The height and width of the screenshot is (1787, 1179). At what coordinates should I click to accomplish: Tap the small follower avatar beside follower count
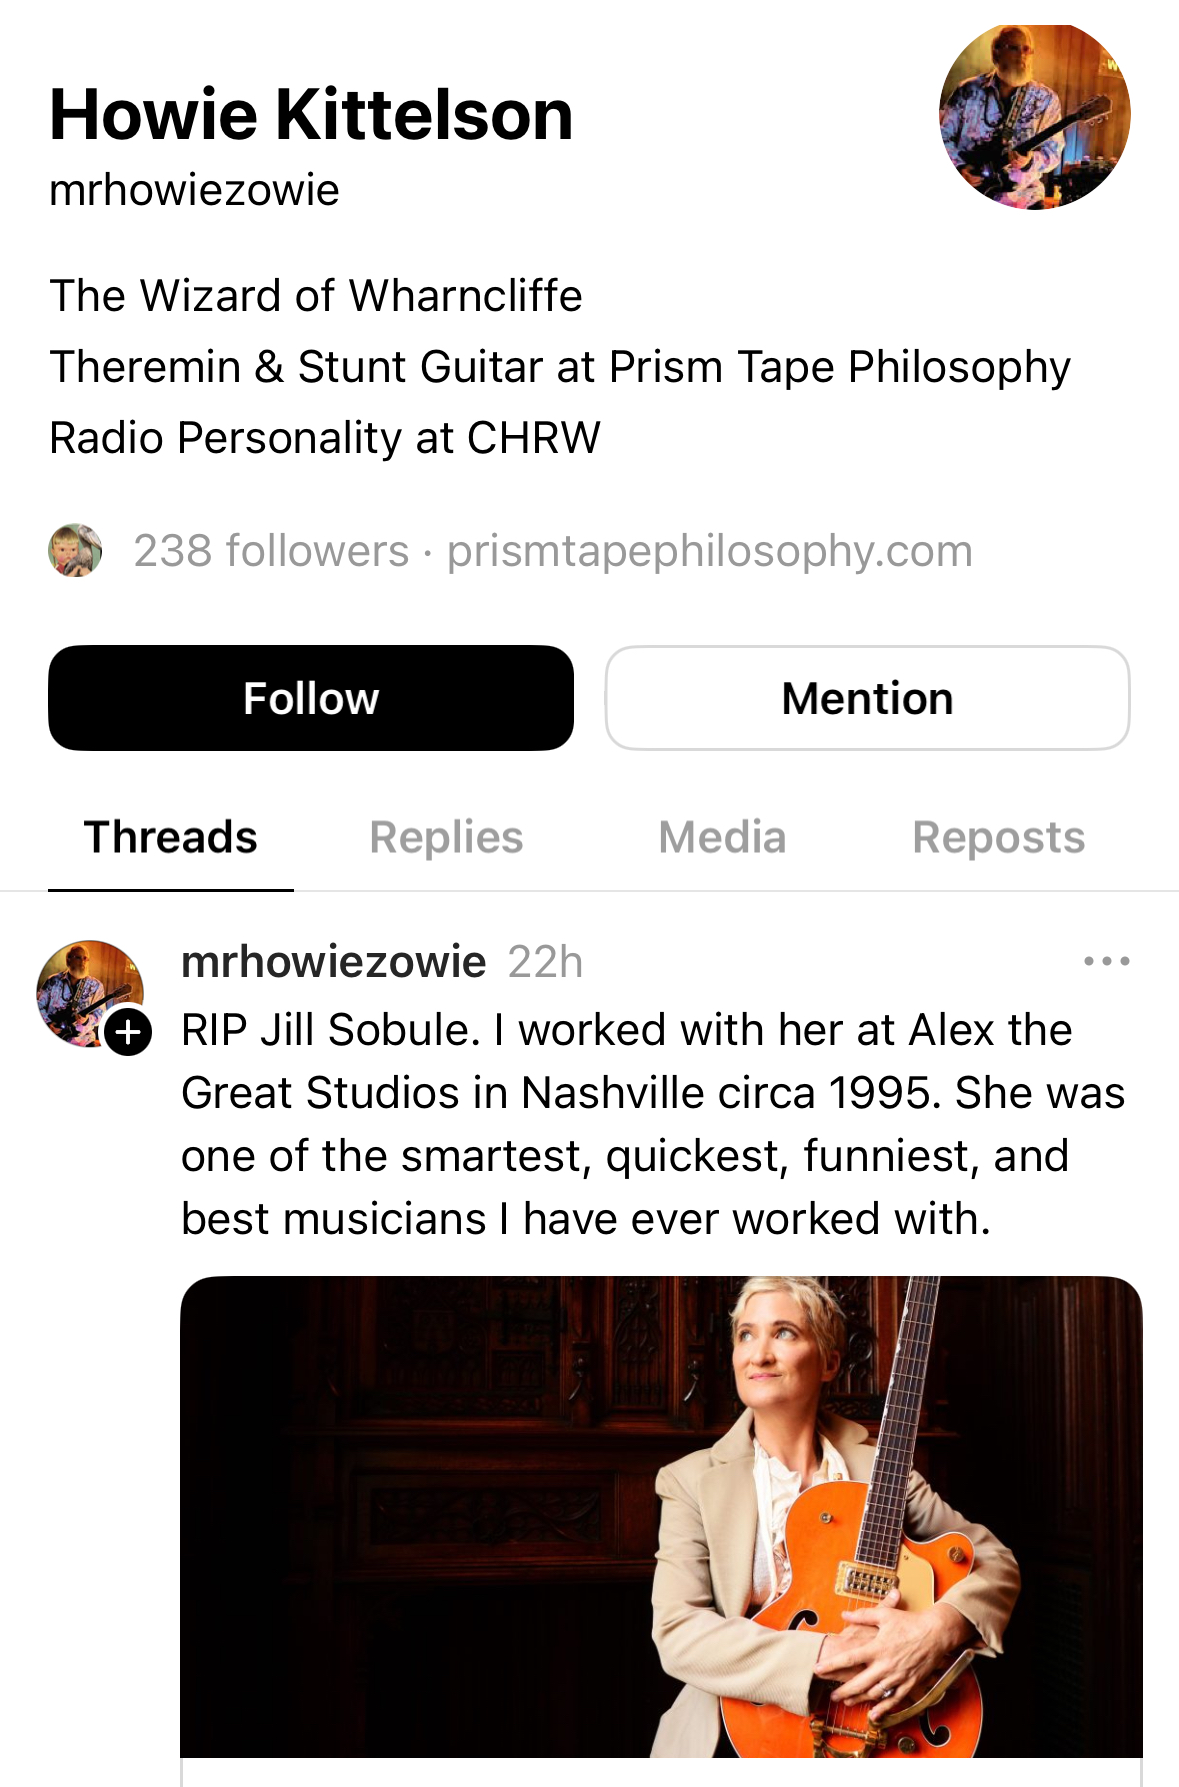click(x=75, y=550)
